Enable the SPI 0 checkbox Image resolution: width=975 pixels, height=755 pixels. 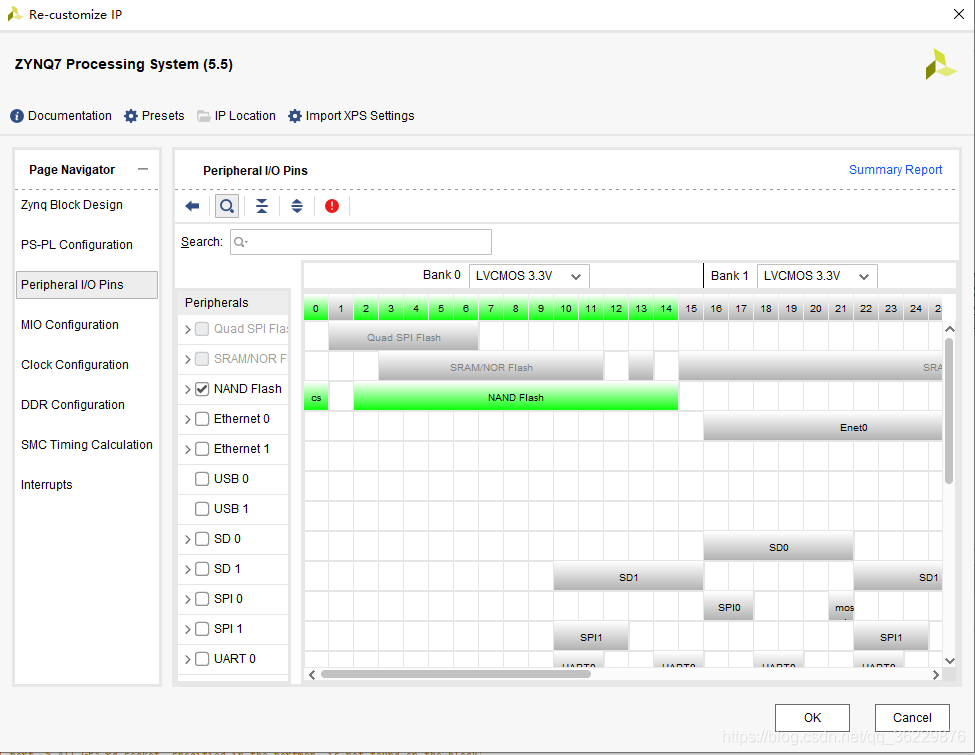tap(202, 599)
